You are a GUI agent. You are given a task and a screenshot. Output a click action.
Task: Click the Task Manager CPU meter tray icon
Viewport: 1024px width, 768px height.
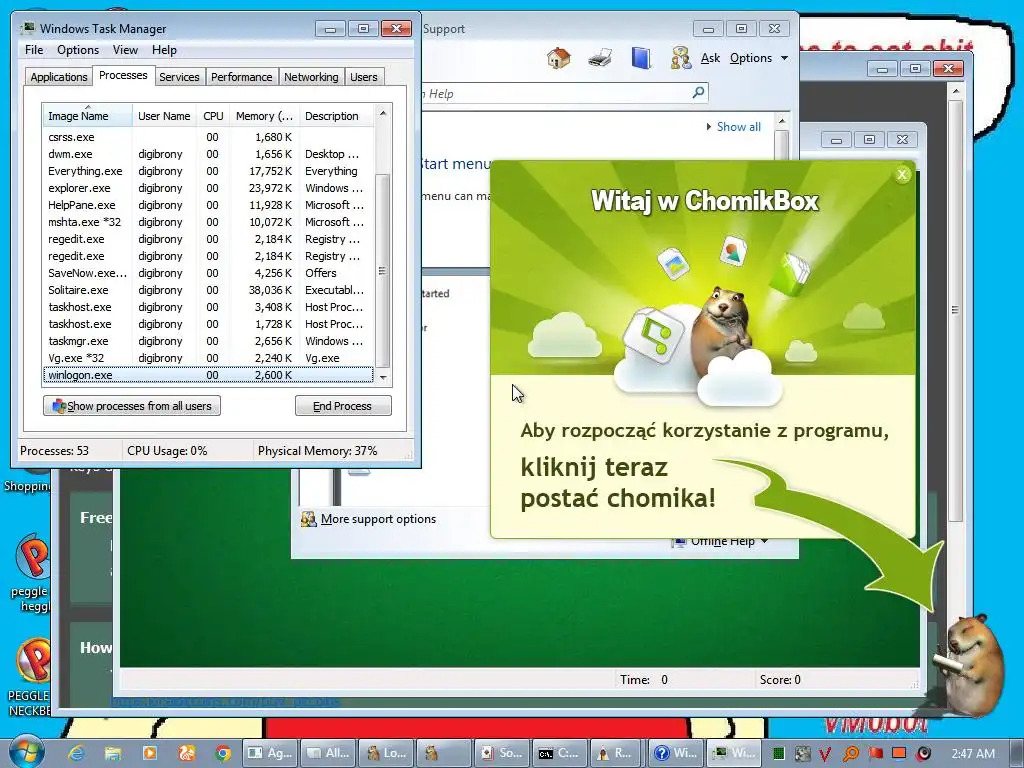click(778, 754)
